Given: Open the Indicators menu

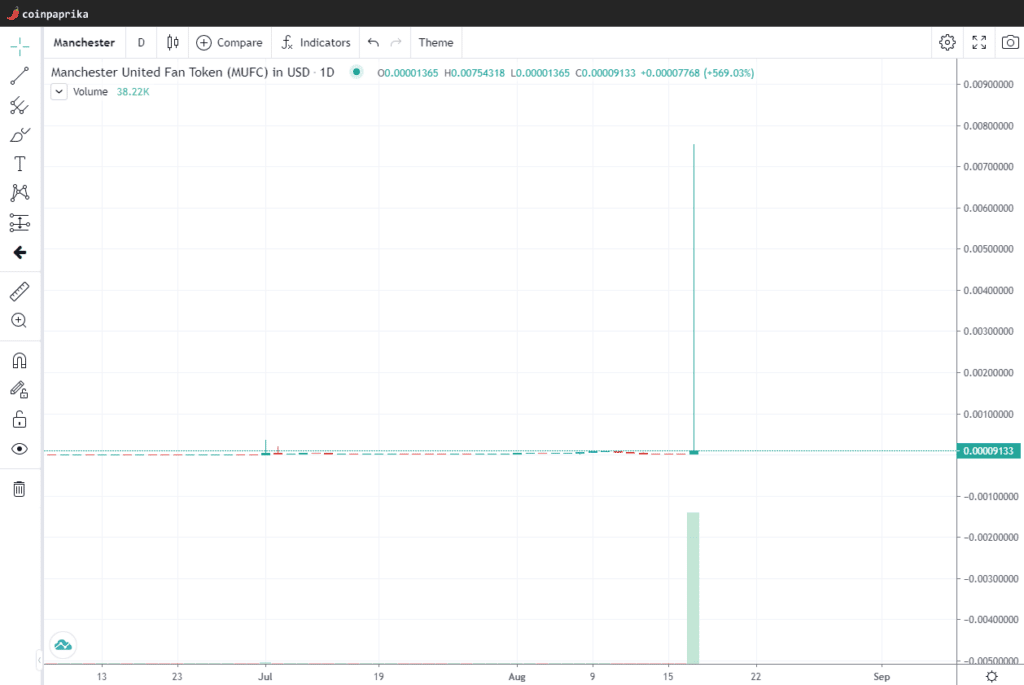Looking at the screenshot, I should [316, 42].
